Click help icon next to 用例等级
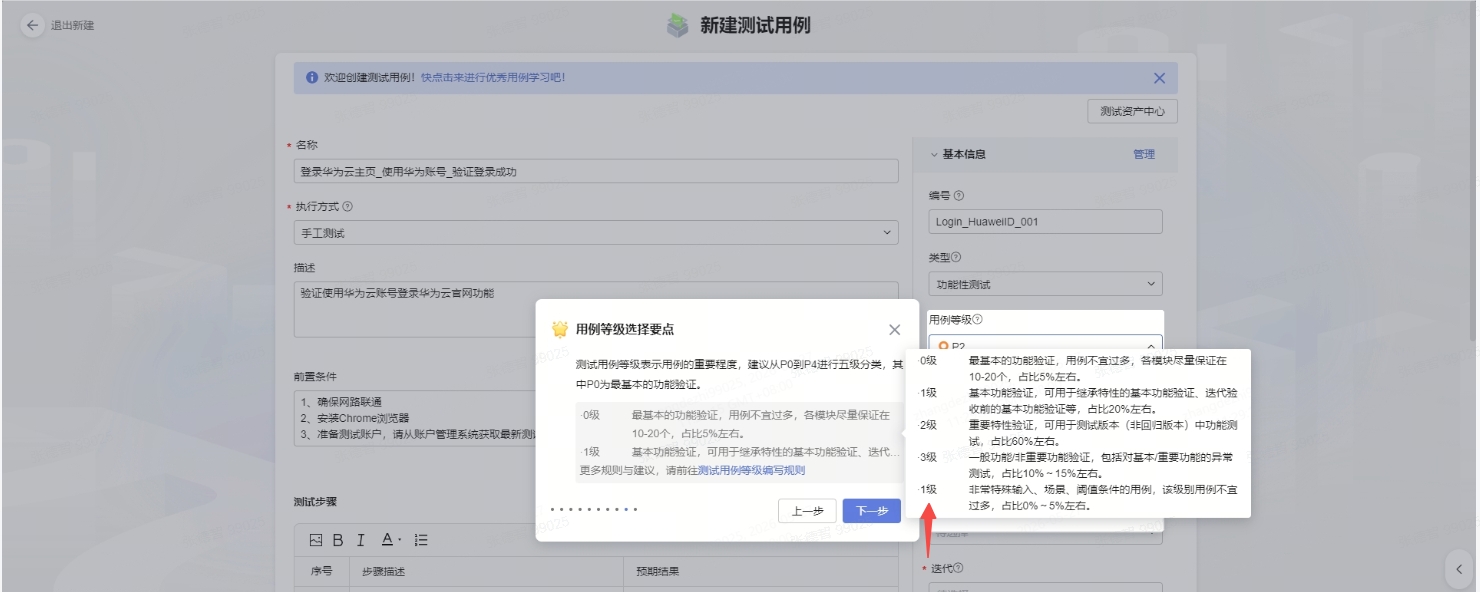This screenshot has height=592, width=1480. pyautogui.click(x=978, y=320)
